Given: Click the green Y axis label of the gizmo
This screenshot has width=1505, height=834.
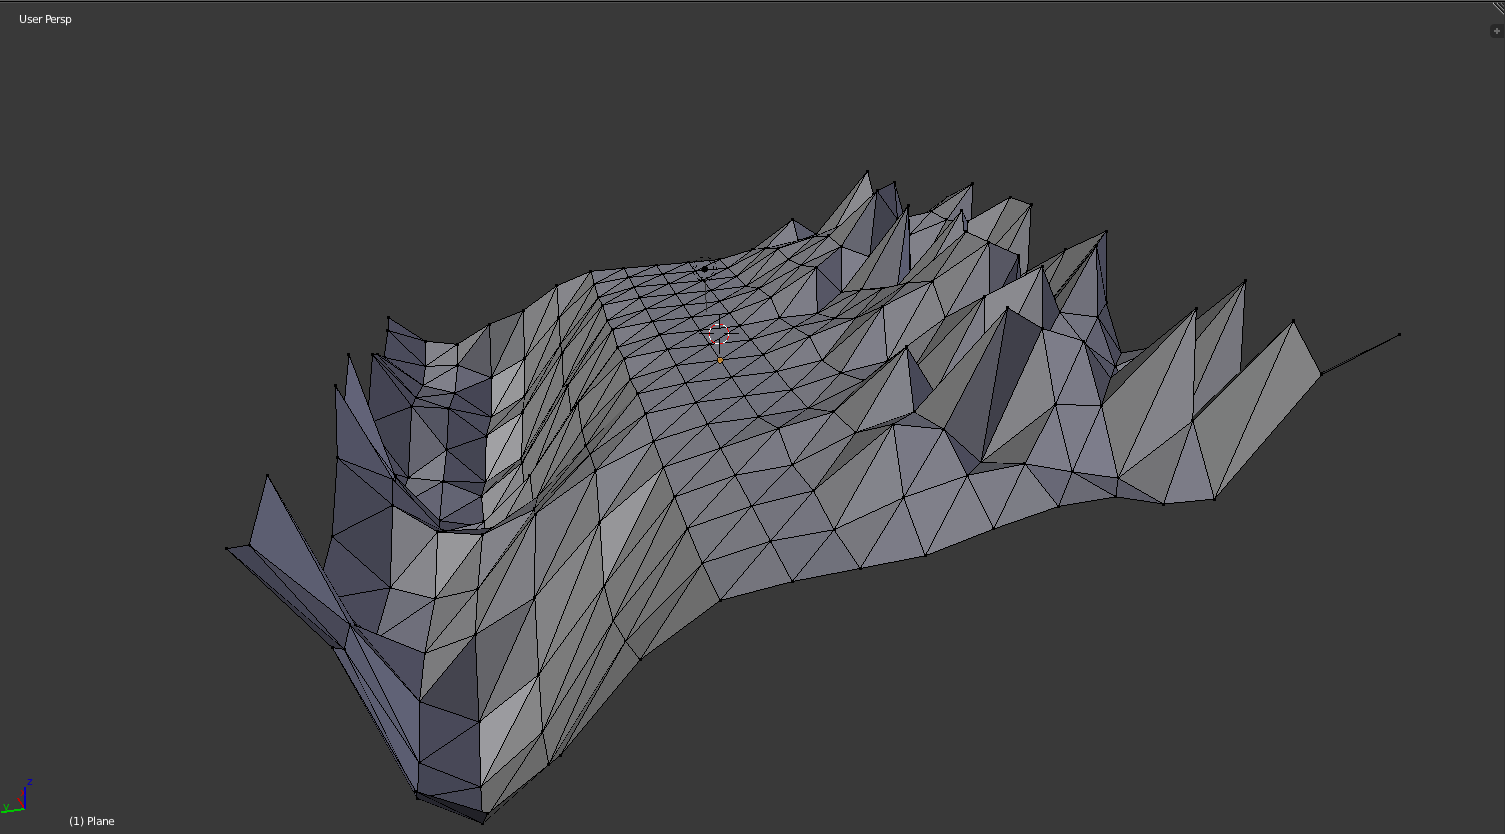Looking at the screenshot, I should [x=5, y=807].
